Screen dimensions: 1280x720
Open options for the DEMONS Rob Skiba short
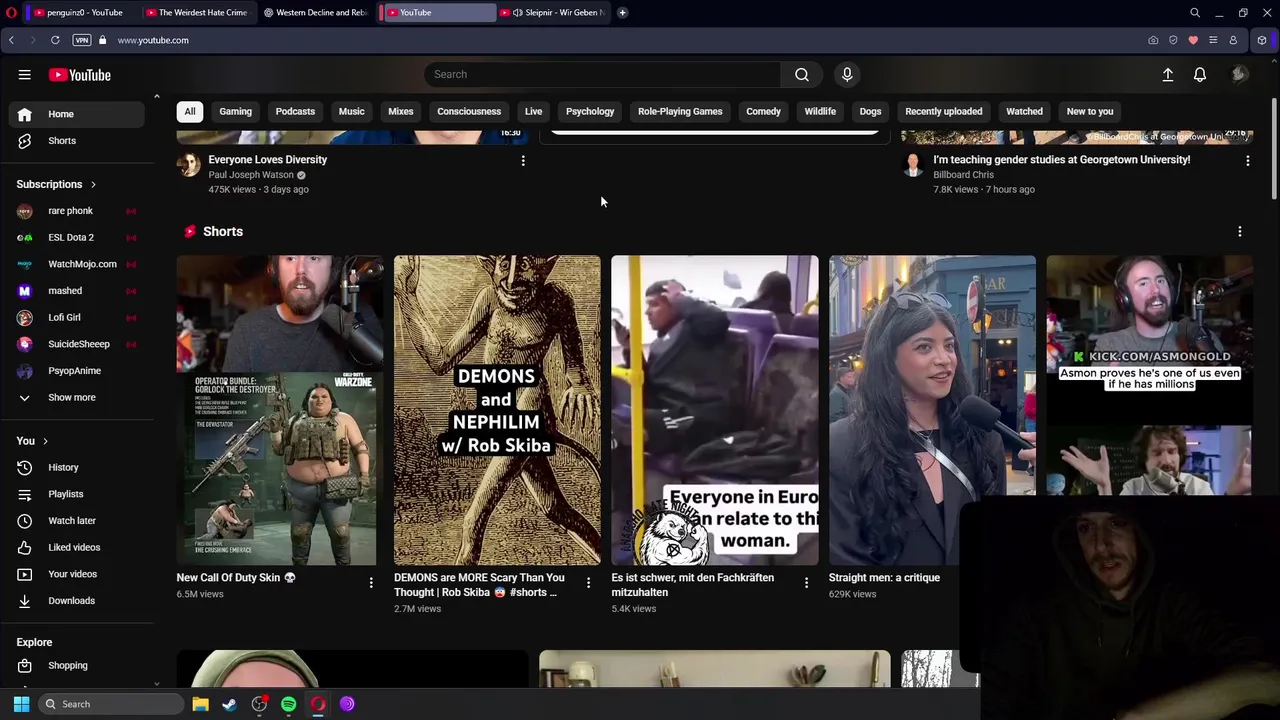tap(588, 582)
